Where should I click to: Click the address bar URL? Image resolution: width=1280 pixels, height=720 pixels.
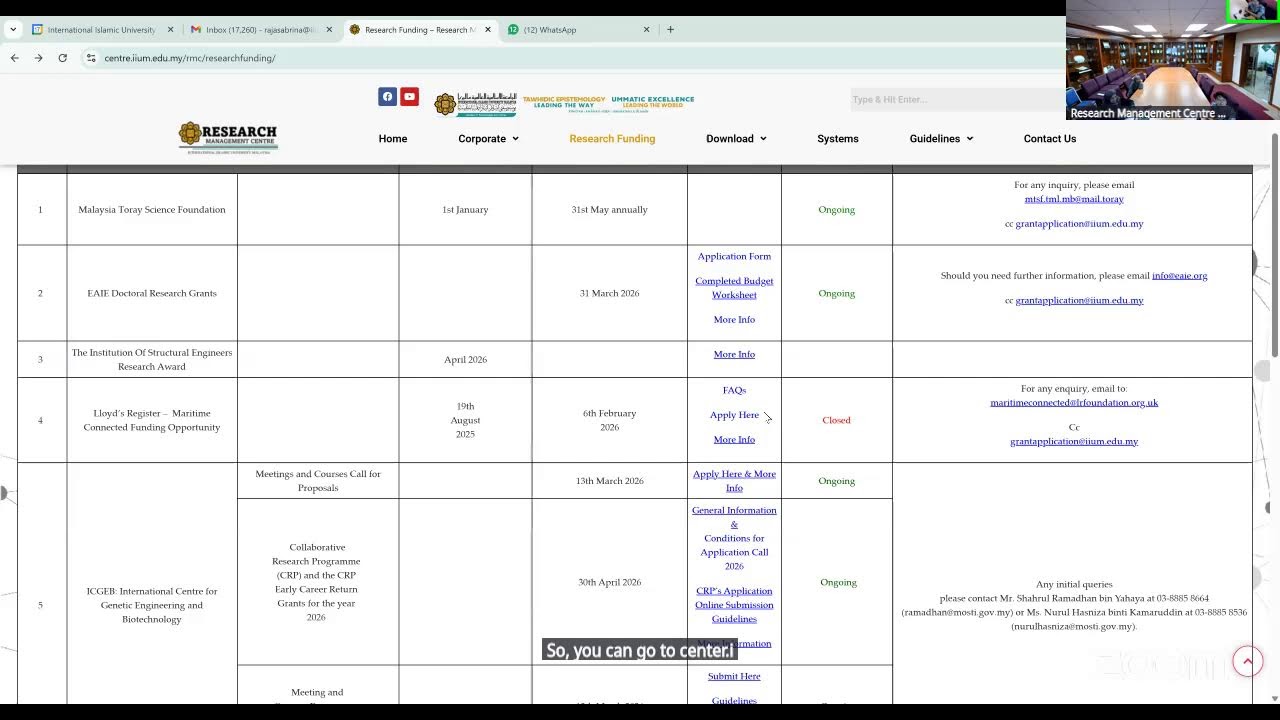[x=190, y=58]
